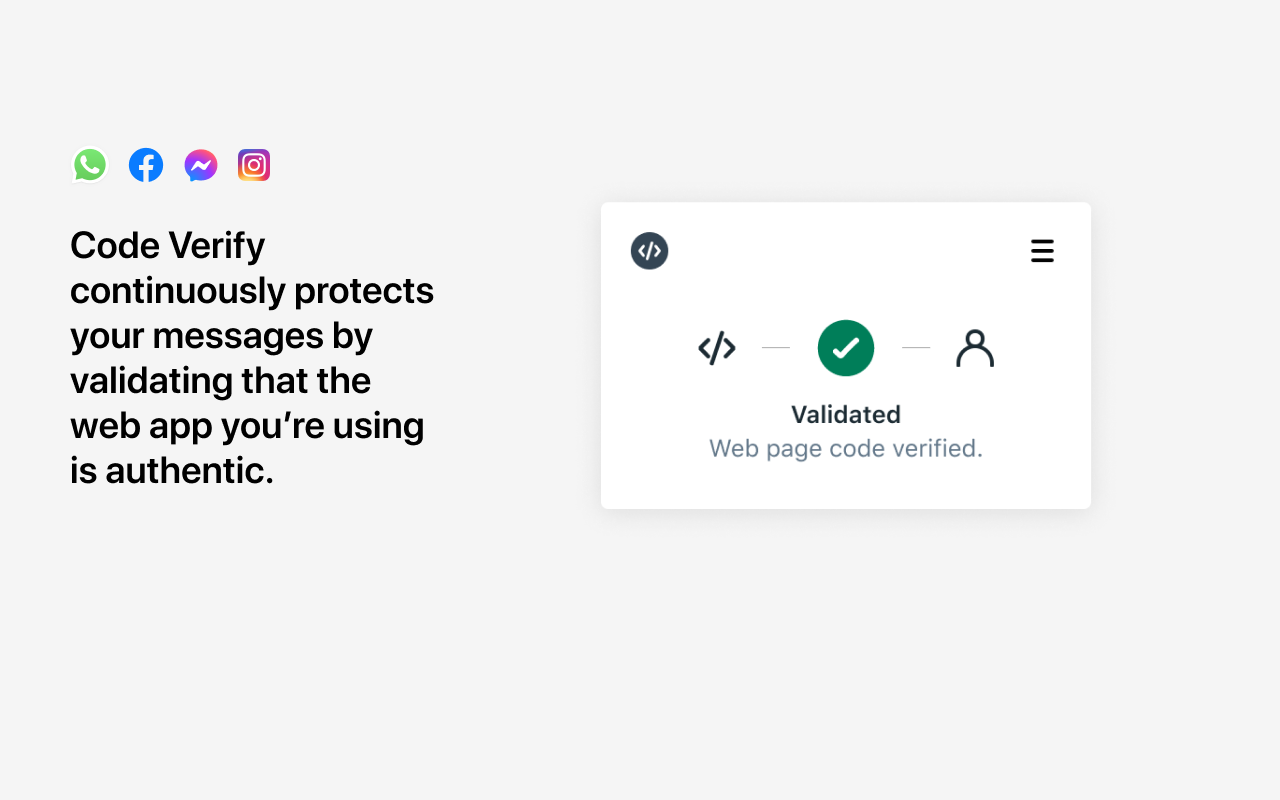Click the Code Verify round logo in popup
1280x800 pixels.
point(649,251)
